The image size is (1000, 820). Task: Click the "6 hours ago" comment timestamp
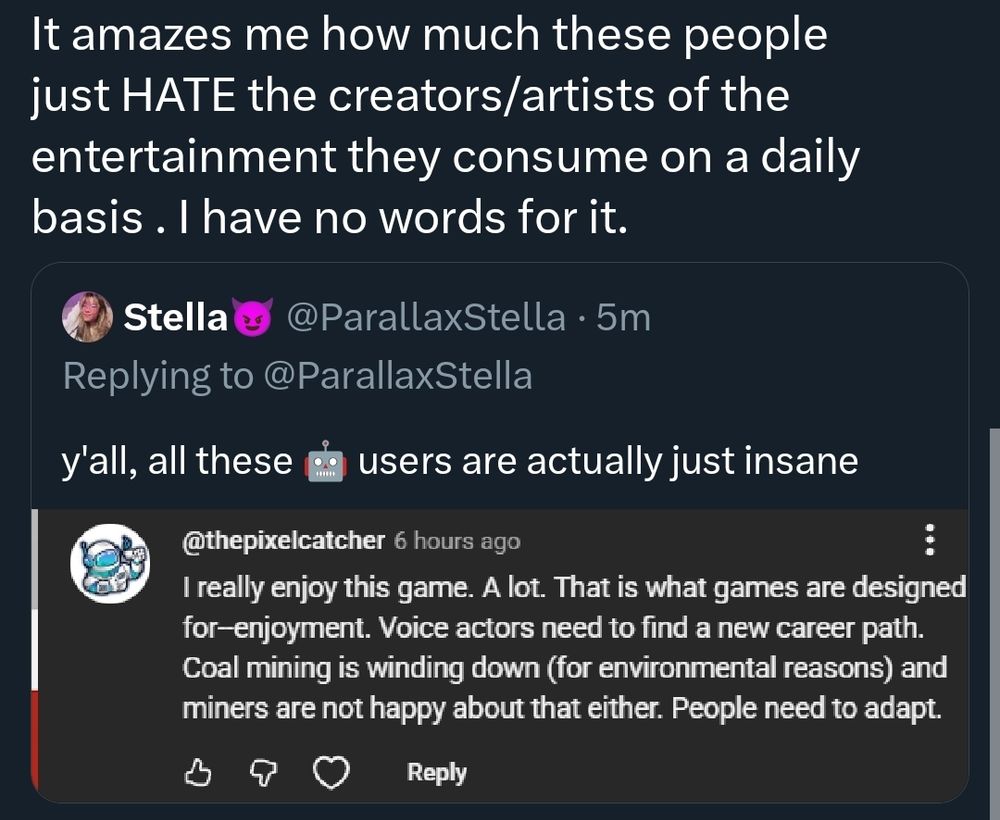pos(457,541)
